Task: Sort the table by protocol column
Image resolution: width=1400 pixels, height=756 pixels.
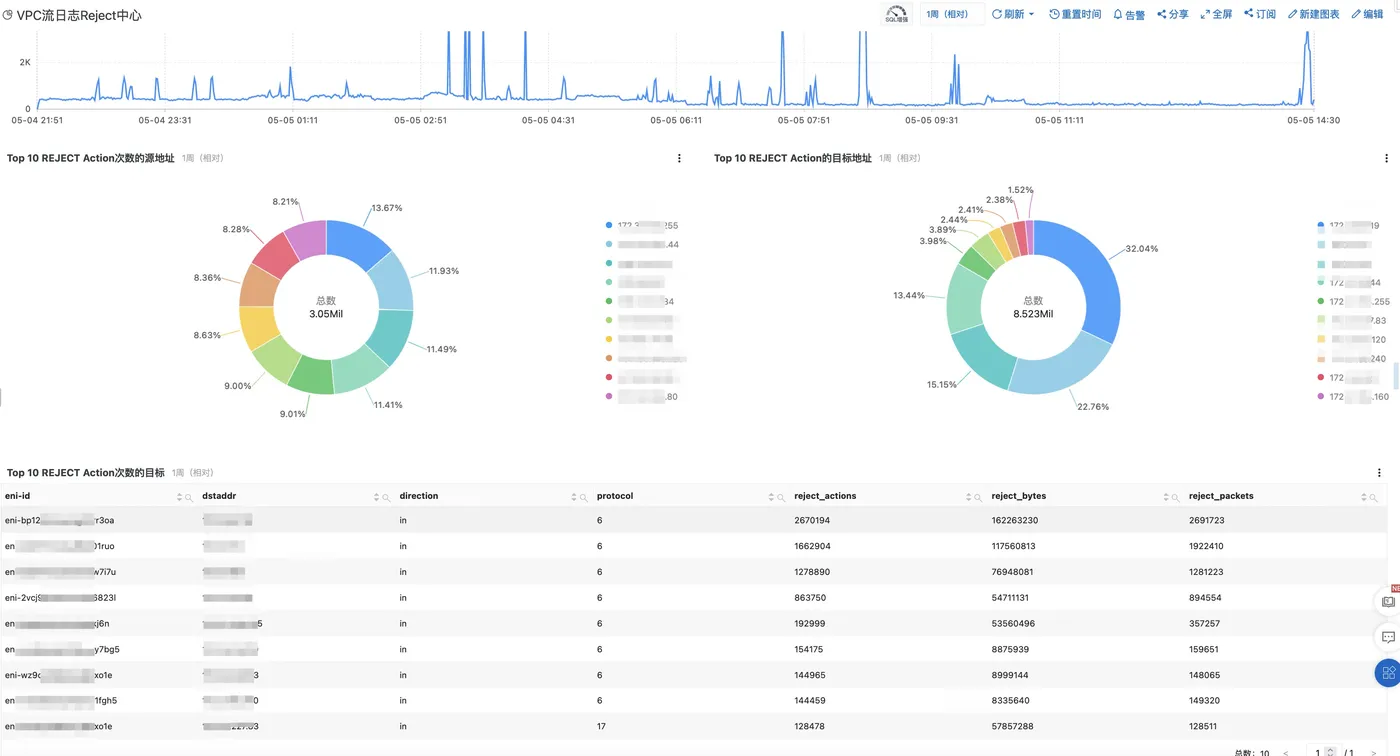Action: pos(772,497)
